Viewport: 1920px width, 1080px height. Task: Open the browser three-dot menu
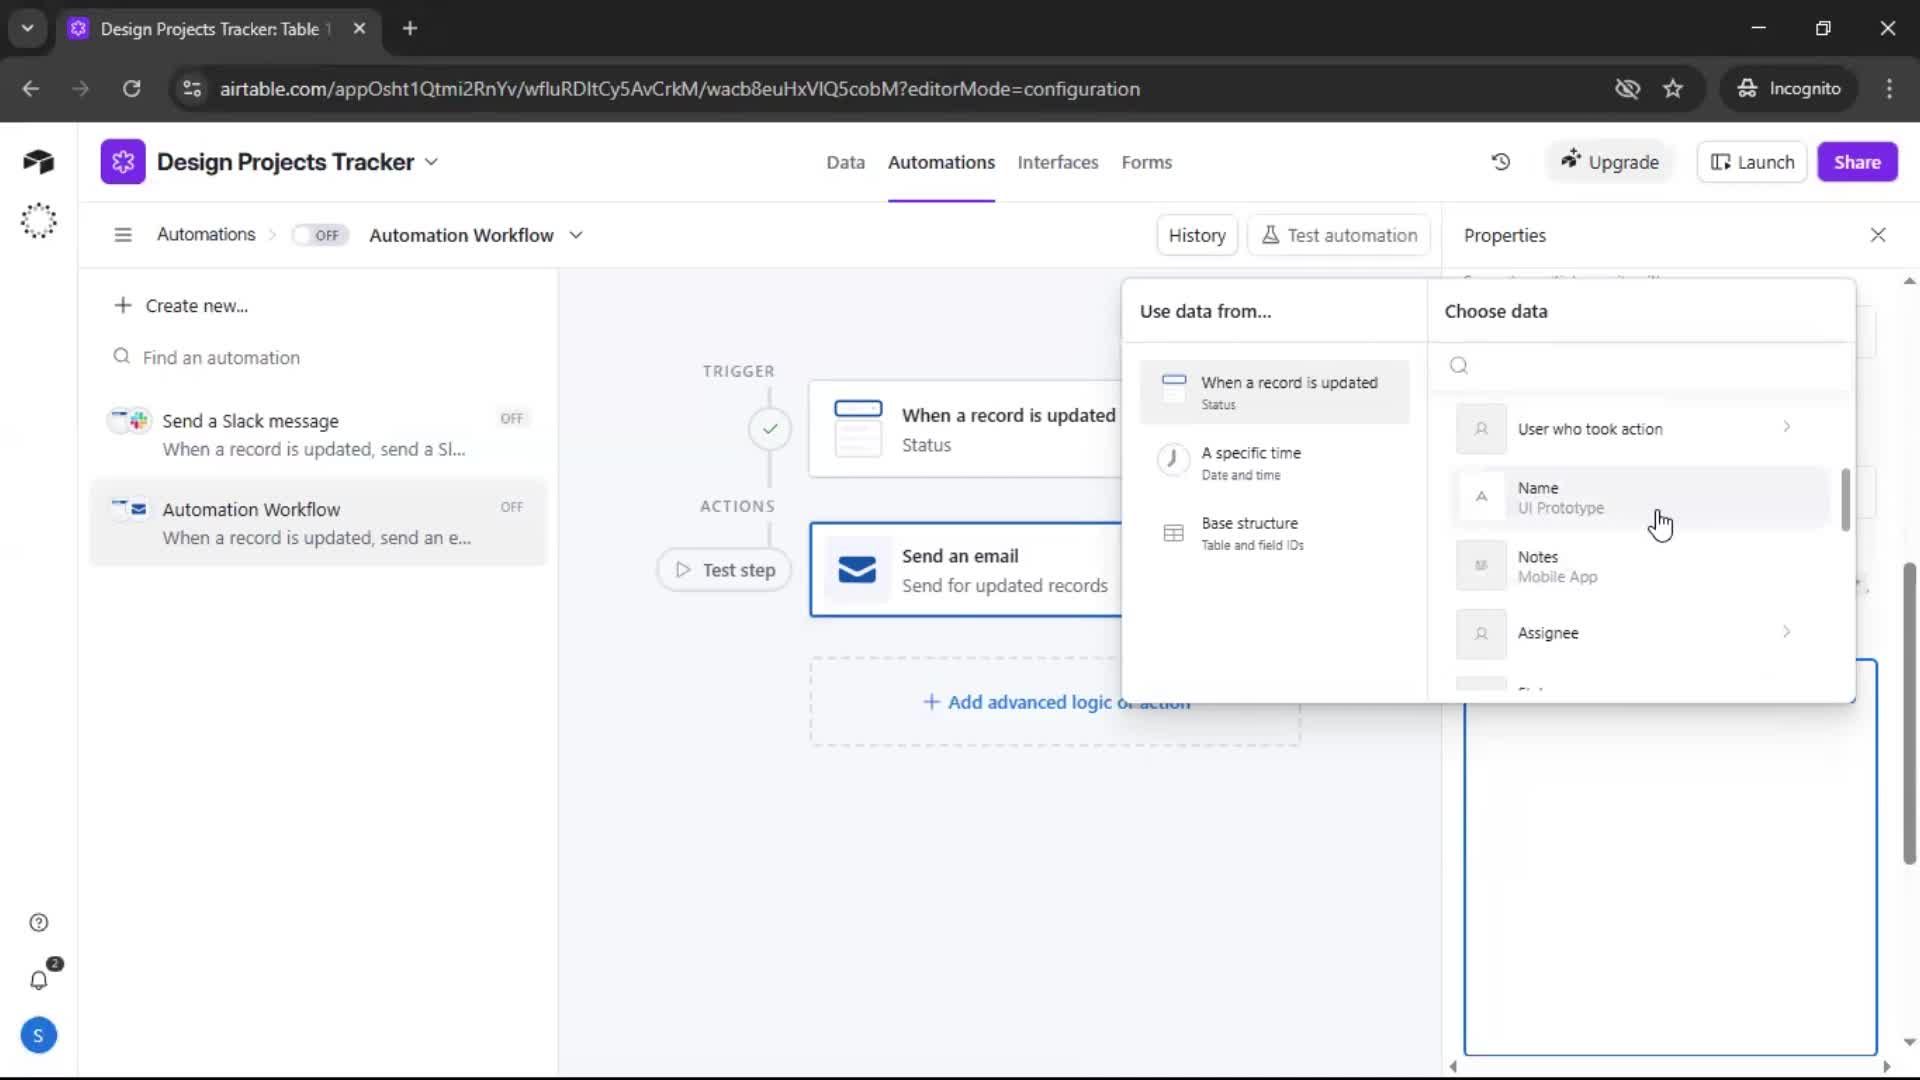1889,89
